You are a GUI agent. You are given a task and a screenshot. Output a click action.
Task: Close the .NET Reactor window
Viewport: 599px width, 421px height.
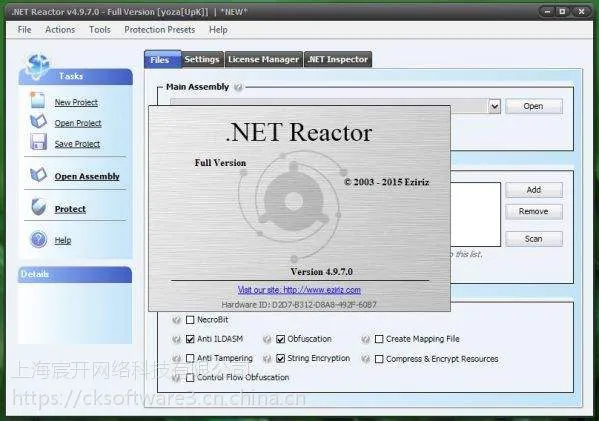point(581,12)
